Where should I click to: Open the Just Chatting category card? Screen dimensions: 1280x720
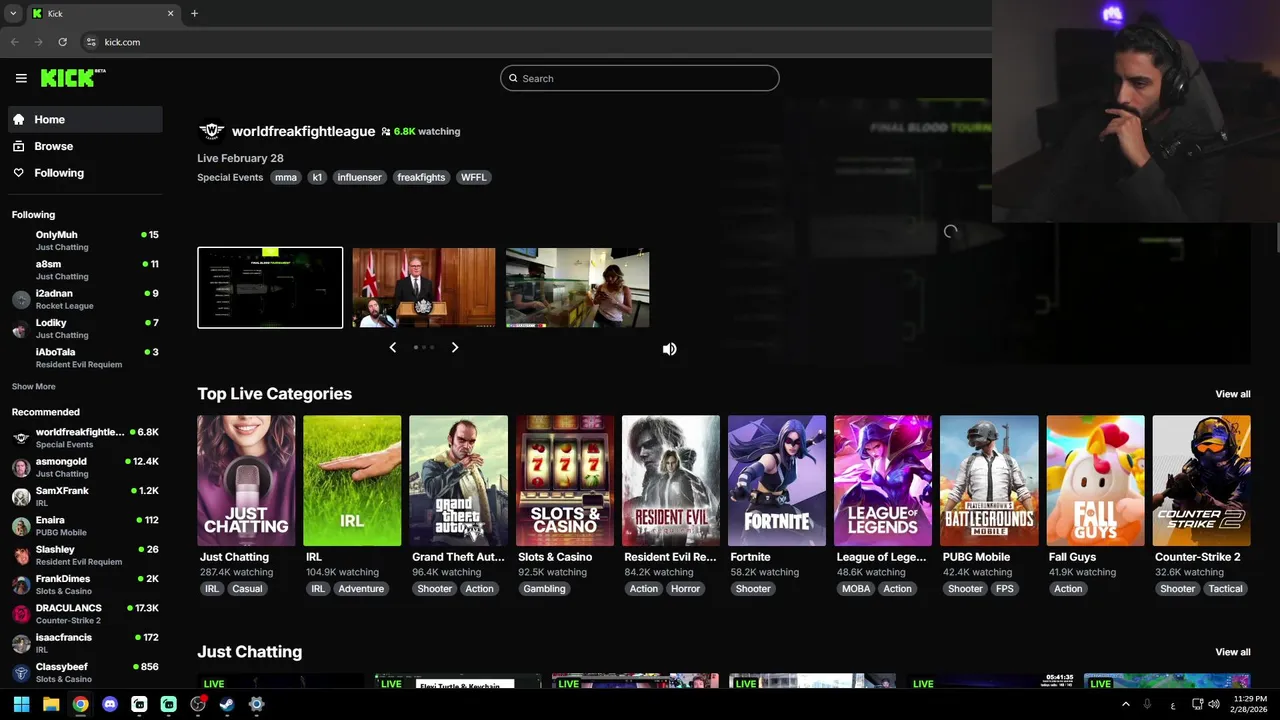pos(246,480)
